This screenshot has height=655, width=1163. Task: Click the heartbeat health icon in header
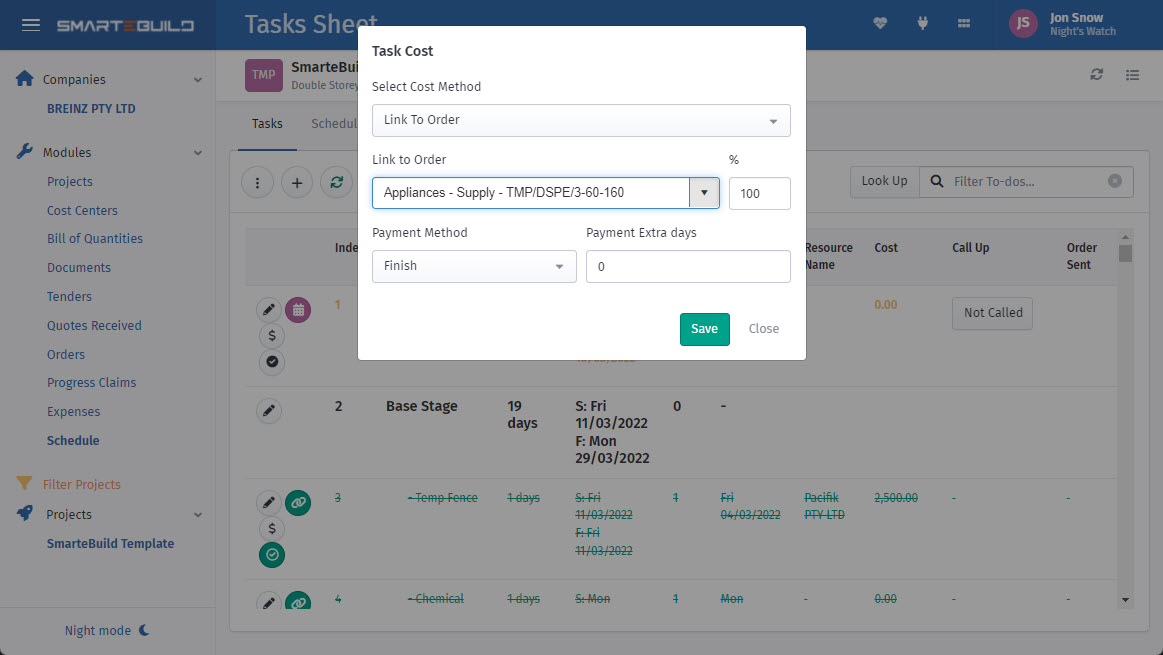(880, 23)
